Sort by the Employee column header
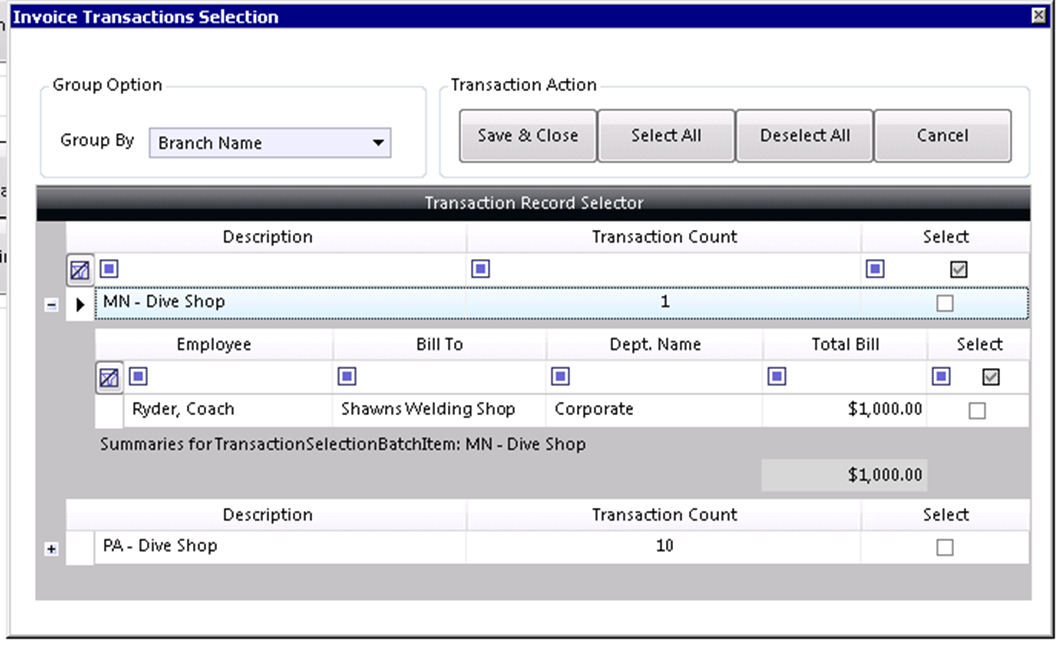This screenshot has width=1061, height=645. tap(214, 344)
